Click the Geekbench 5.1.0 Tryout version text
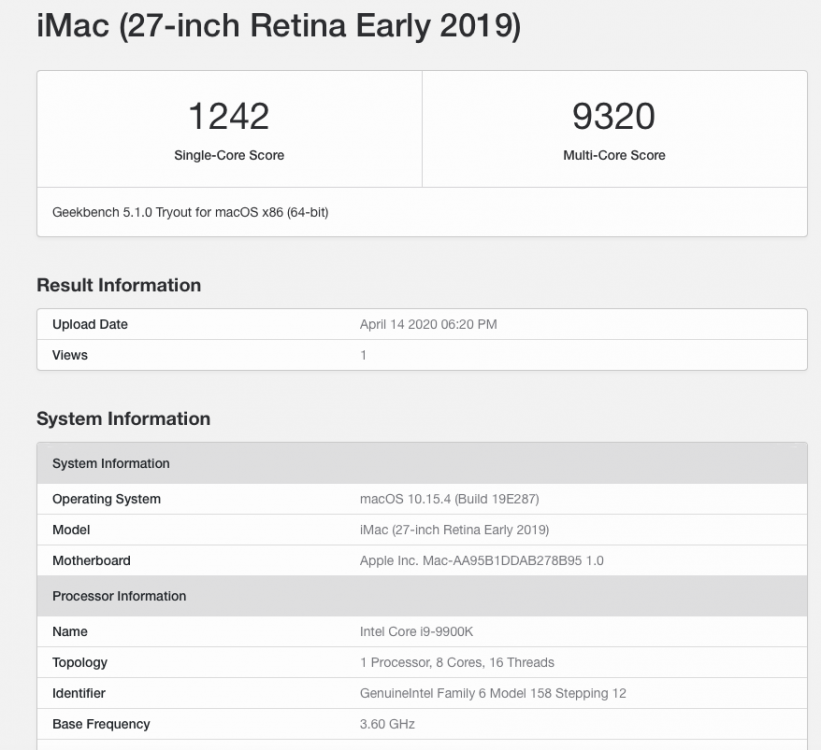821x750 pixels. point(190,212)
